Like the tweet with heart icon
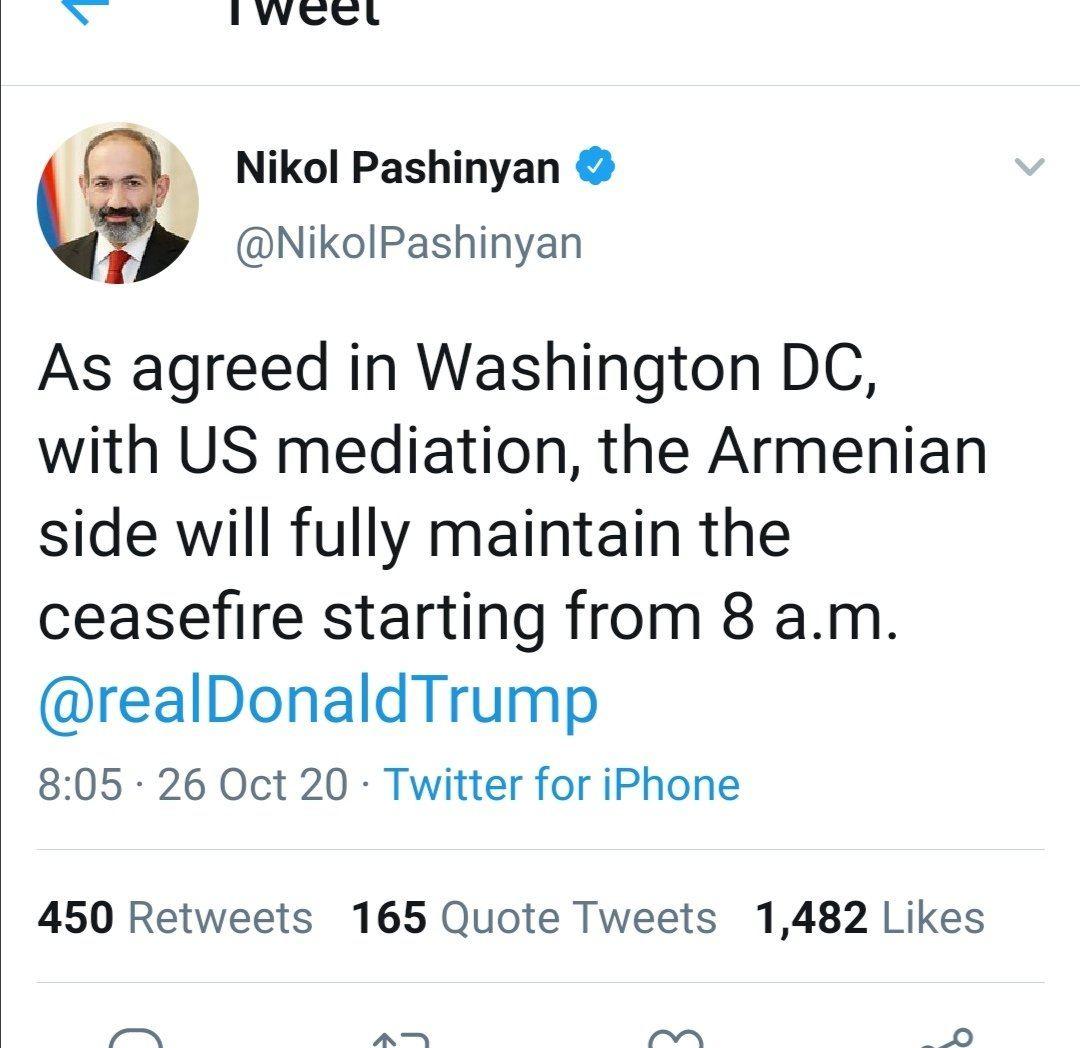Image resolution: width=1080 pixels, height=1048 pixels. (676, 1038)
